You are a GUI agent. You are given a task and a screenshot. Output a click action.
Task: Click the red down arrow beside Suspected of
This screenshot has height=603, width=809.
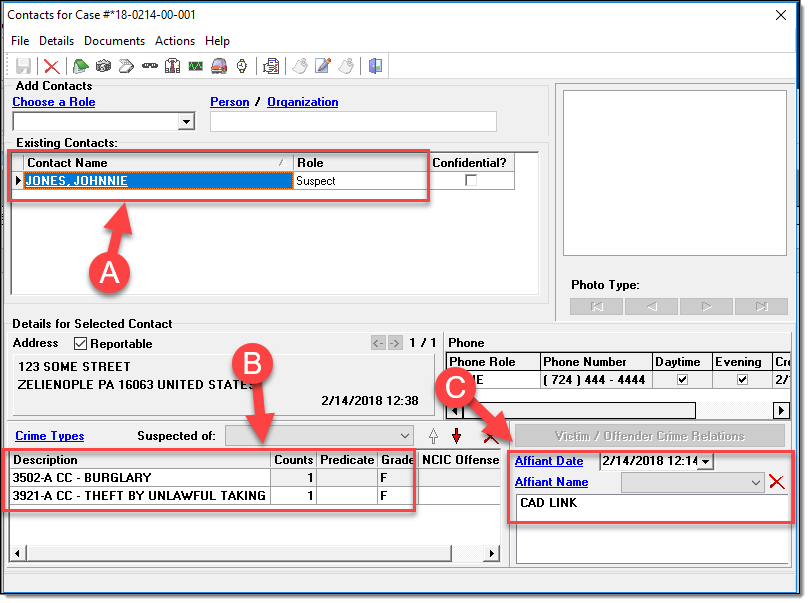[457, 435]
